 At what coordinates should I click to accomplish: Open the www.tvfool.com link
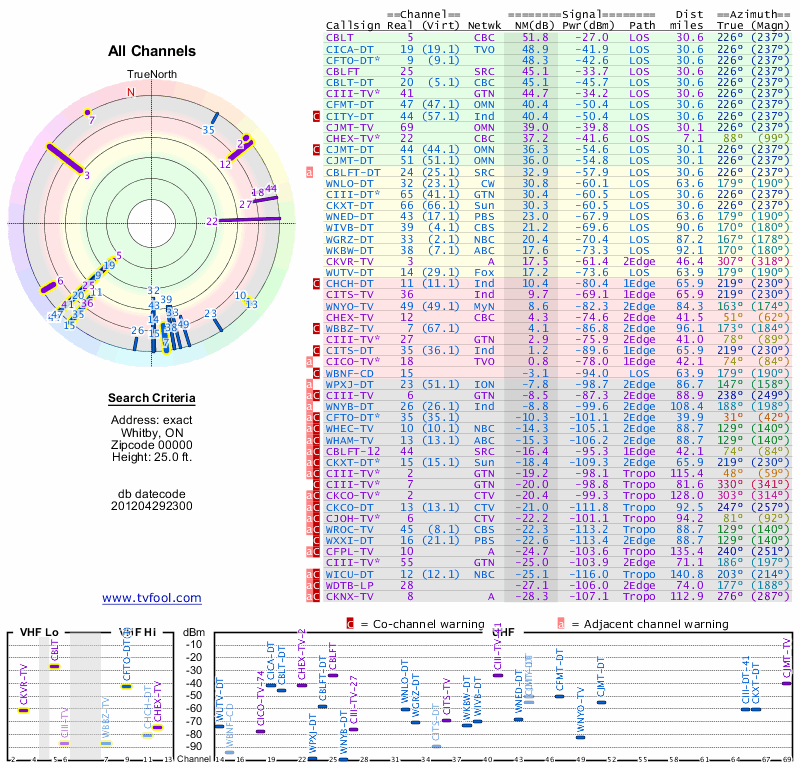[152, 598]
